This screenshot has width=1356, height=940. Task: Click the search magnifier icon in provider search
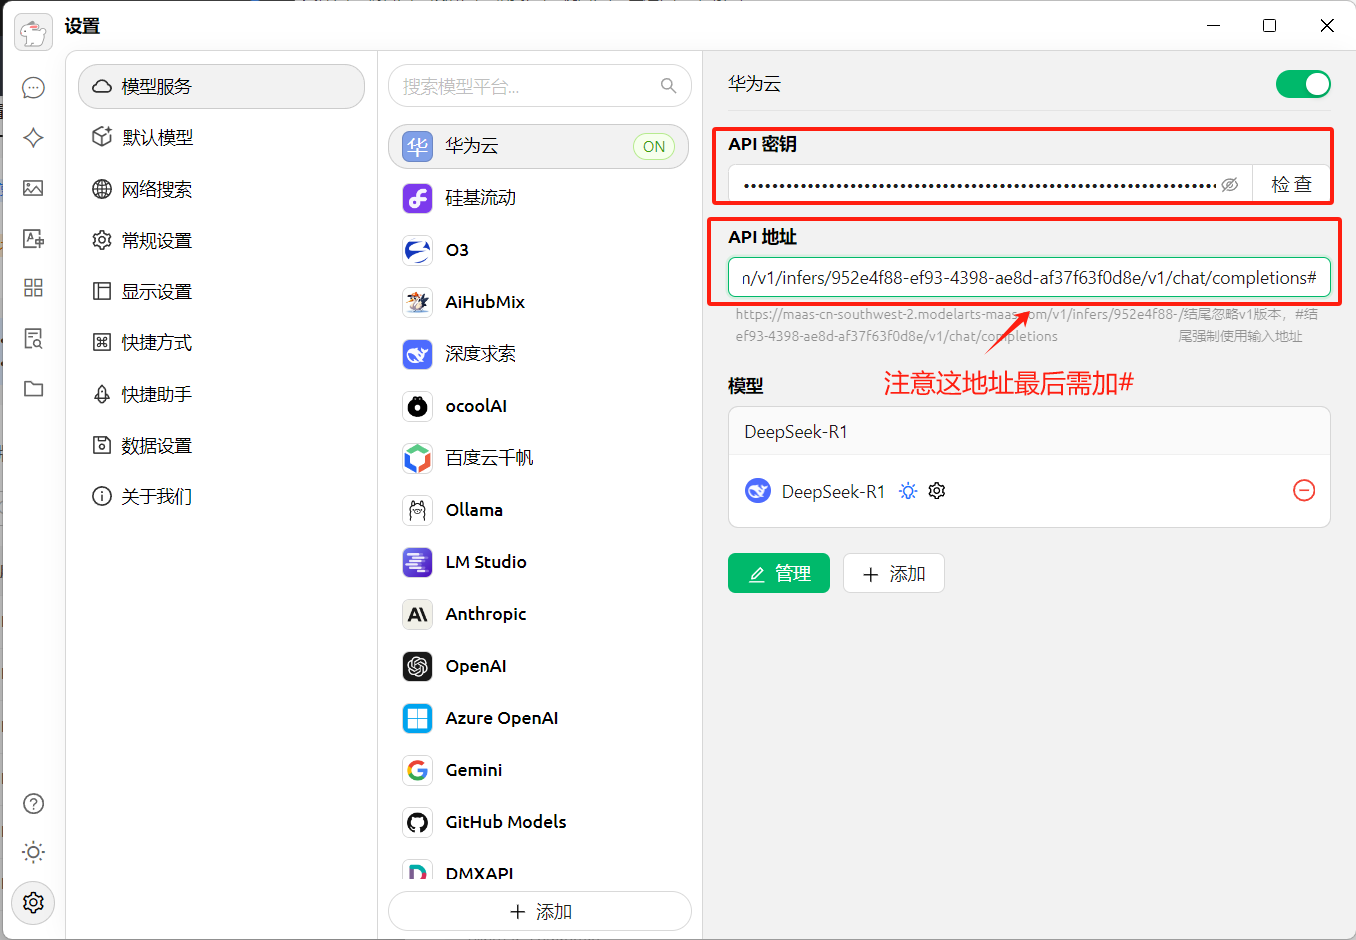[668, 86]
